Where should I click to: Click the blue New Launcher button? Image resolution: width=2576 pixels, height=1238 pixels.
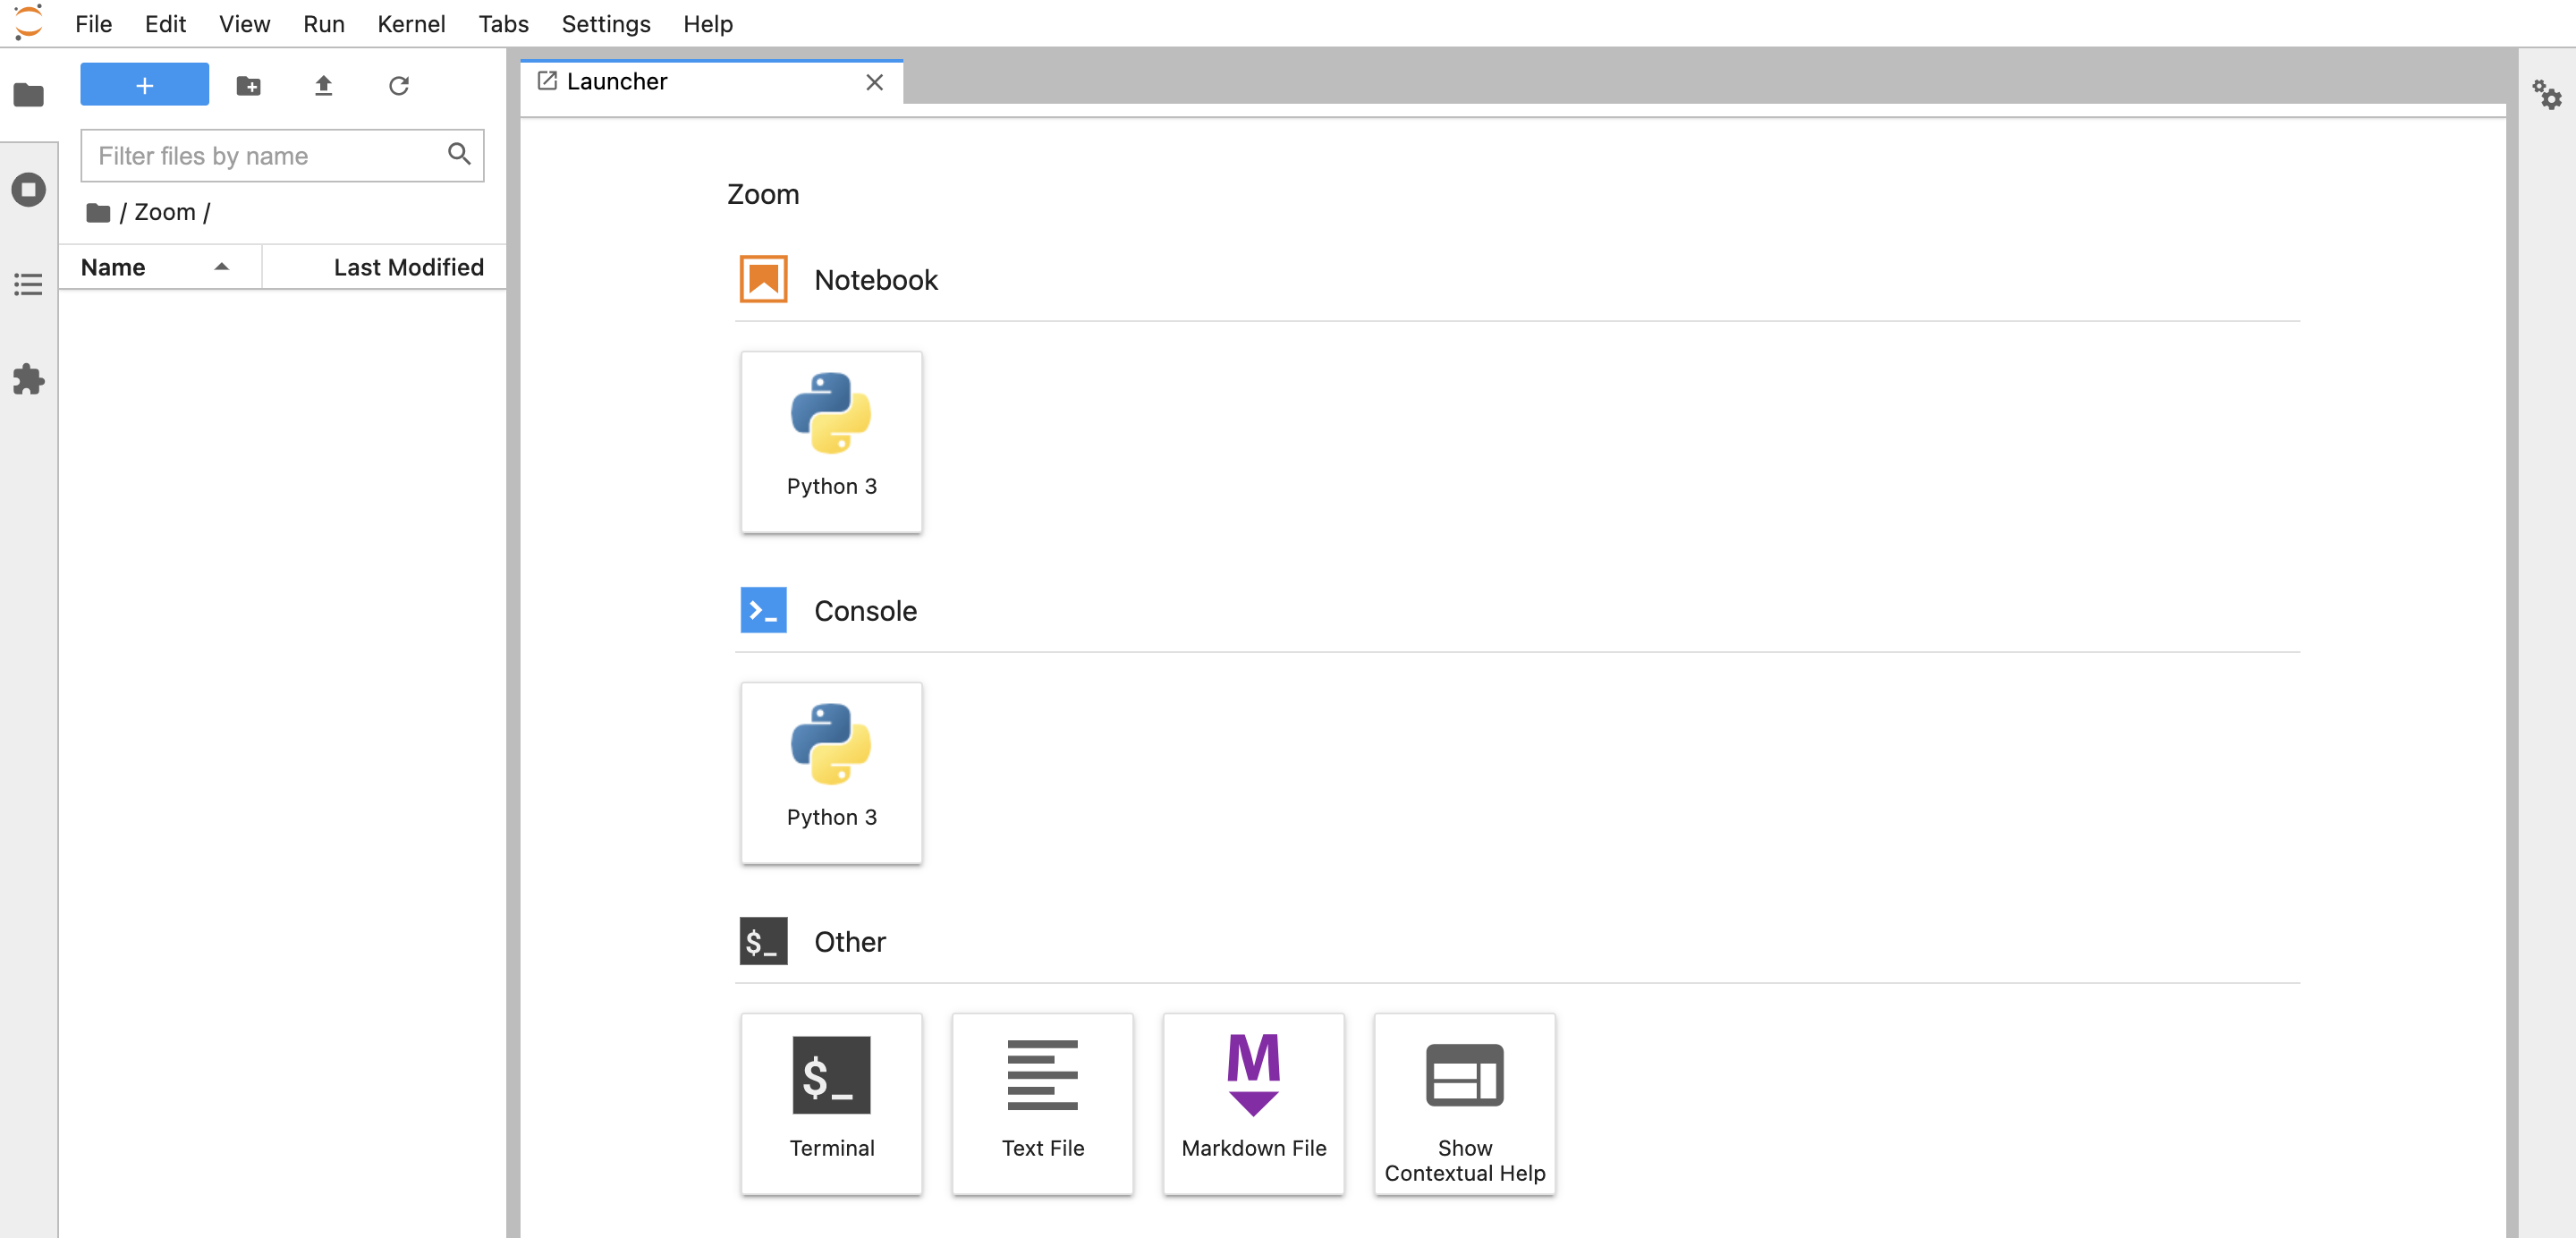[144, 85]
